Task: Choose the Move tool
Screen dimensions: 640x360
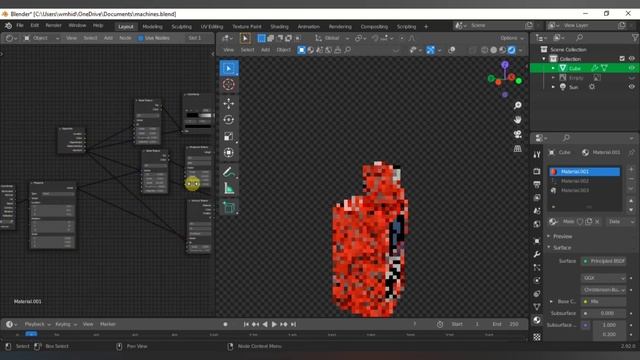Action: tap(229, 103)
